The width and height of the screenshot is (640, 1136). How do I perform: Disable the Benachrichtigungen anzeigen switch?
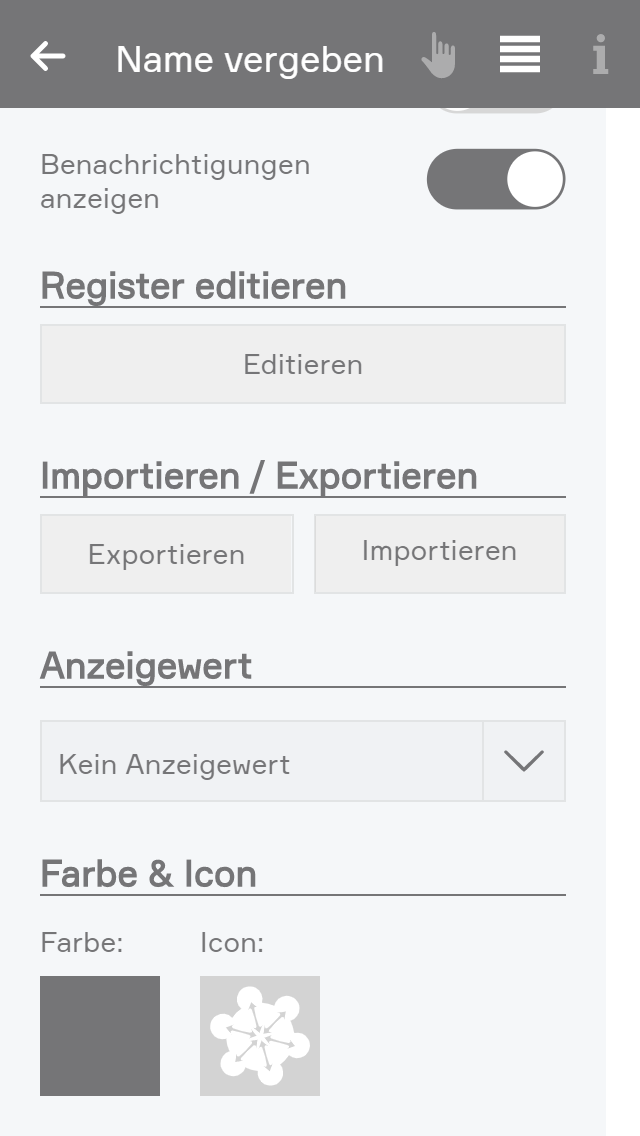point(496,180)
